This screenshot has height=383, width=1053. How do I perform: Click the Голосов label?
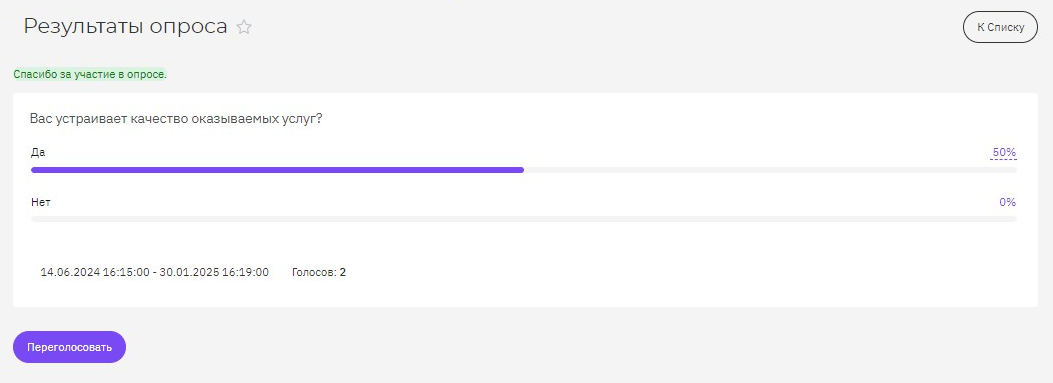pyautogui.click(x=314, y=273)
